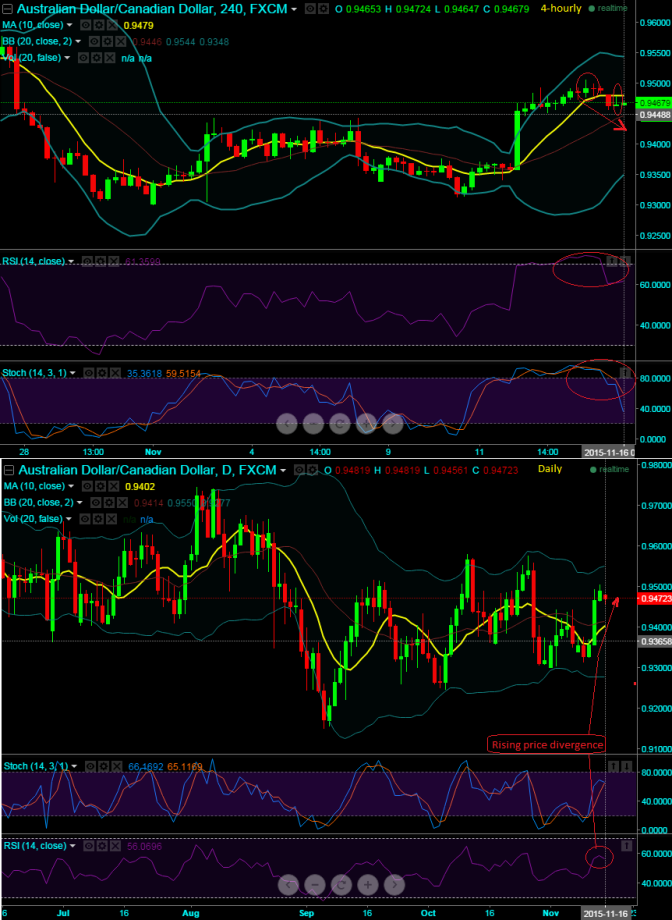Hide the Bollinger Bands on the 240 chart
Viewport: 672px width, 920px height.
(96, 42)
